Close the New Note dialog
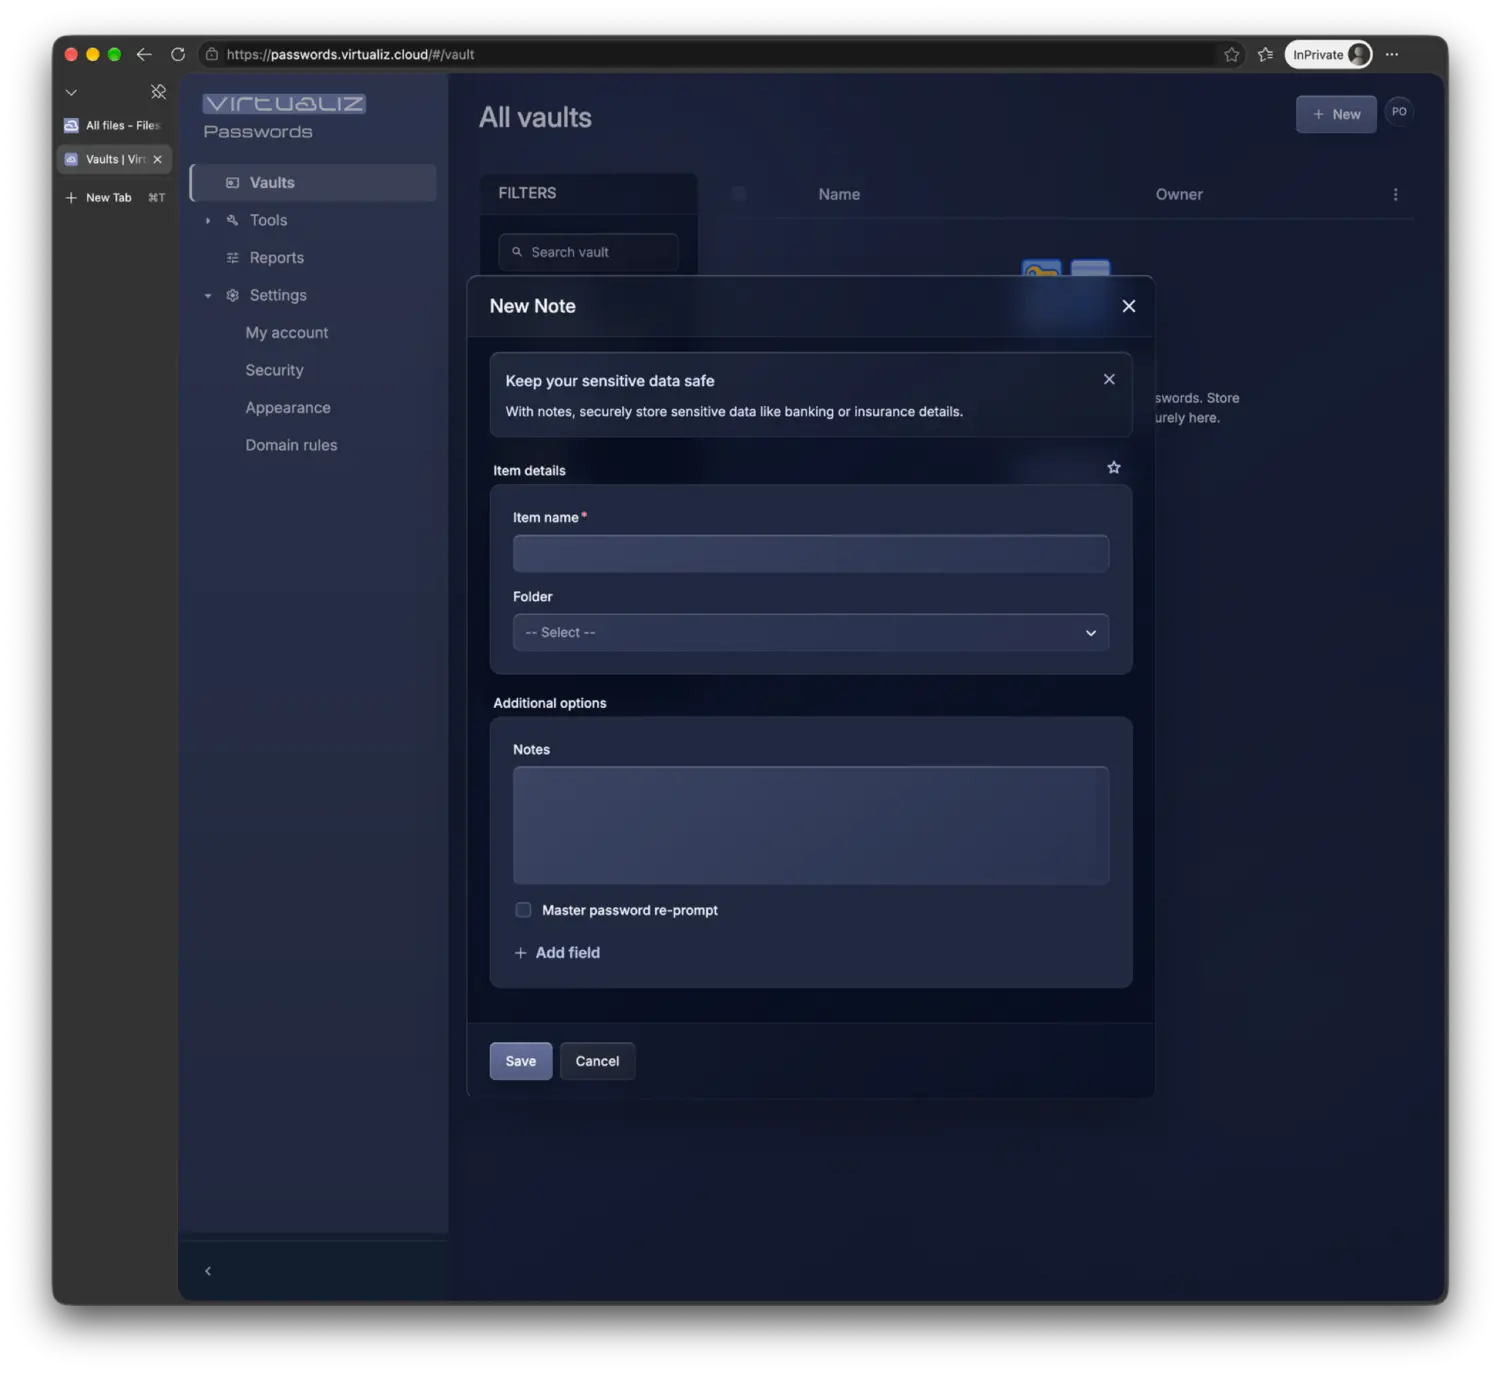This screenshot has height=1374, width=1500. tap(1128, 306)
